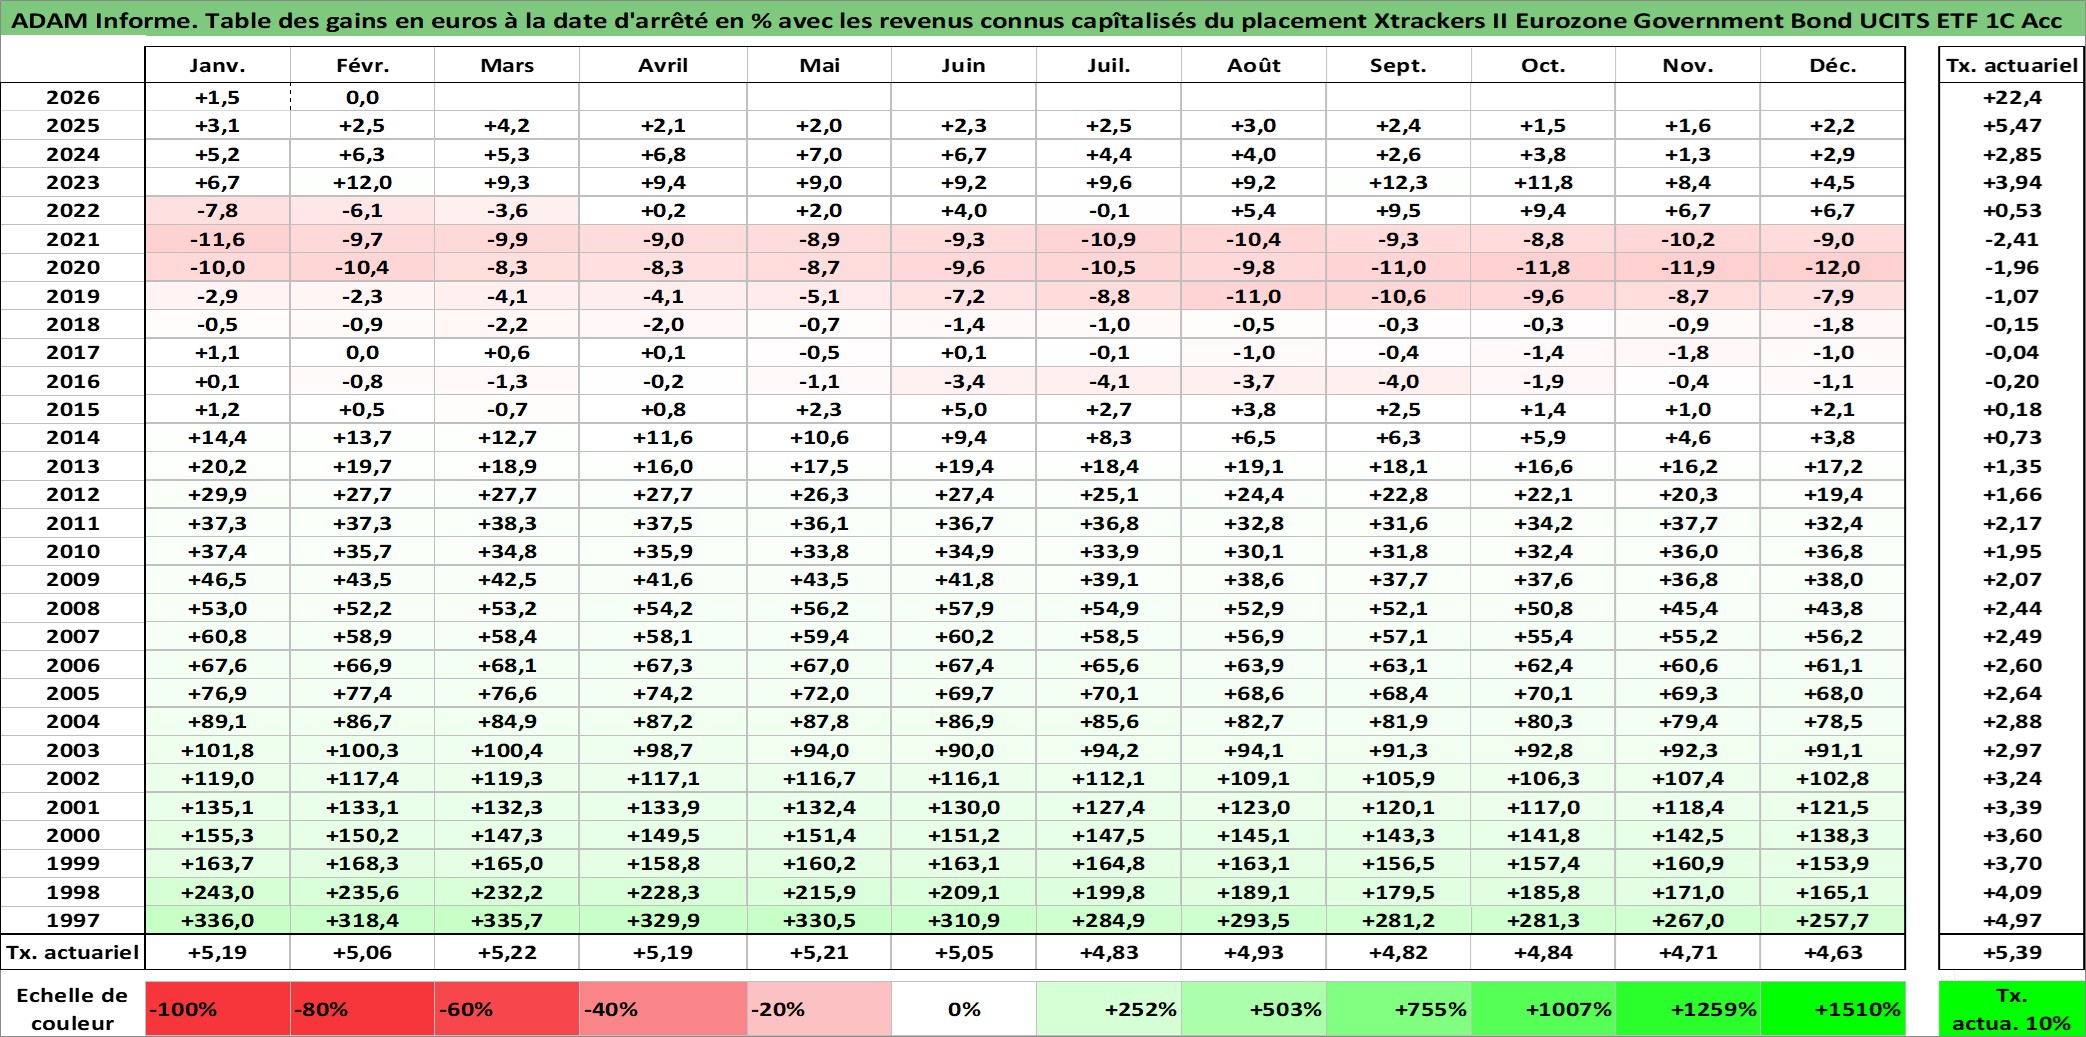Viewport: 2086px width, 1037px height.
Task: Click the -3,4 June 2016 cell
Action: (x=964, y=381)
